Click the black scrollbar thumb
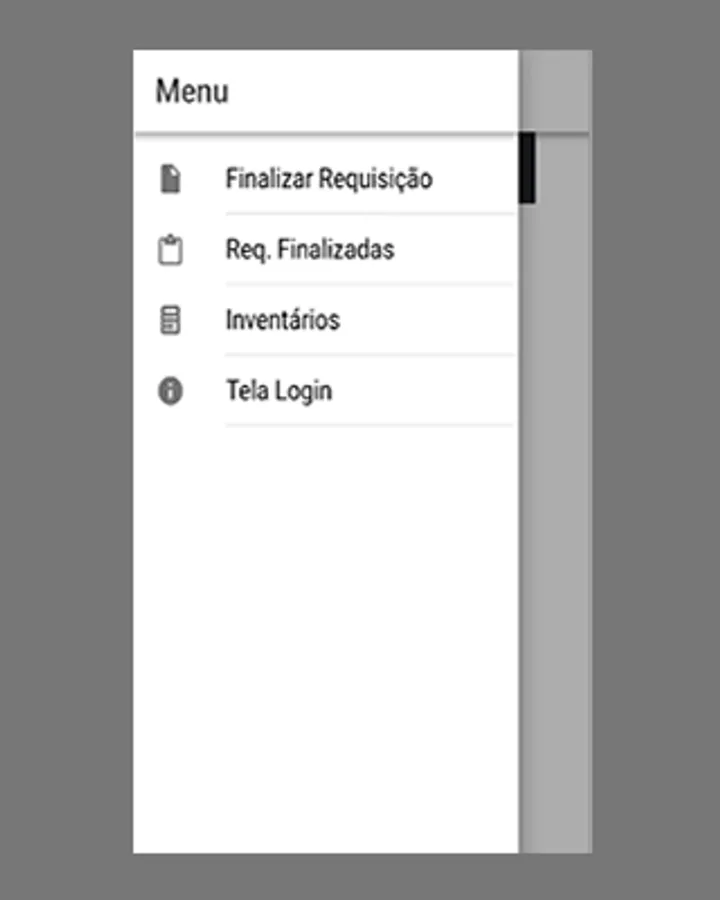Screen dimensions: 720x900 click(527, 168)
